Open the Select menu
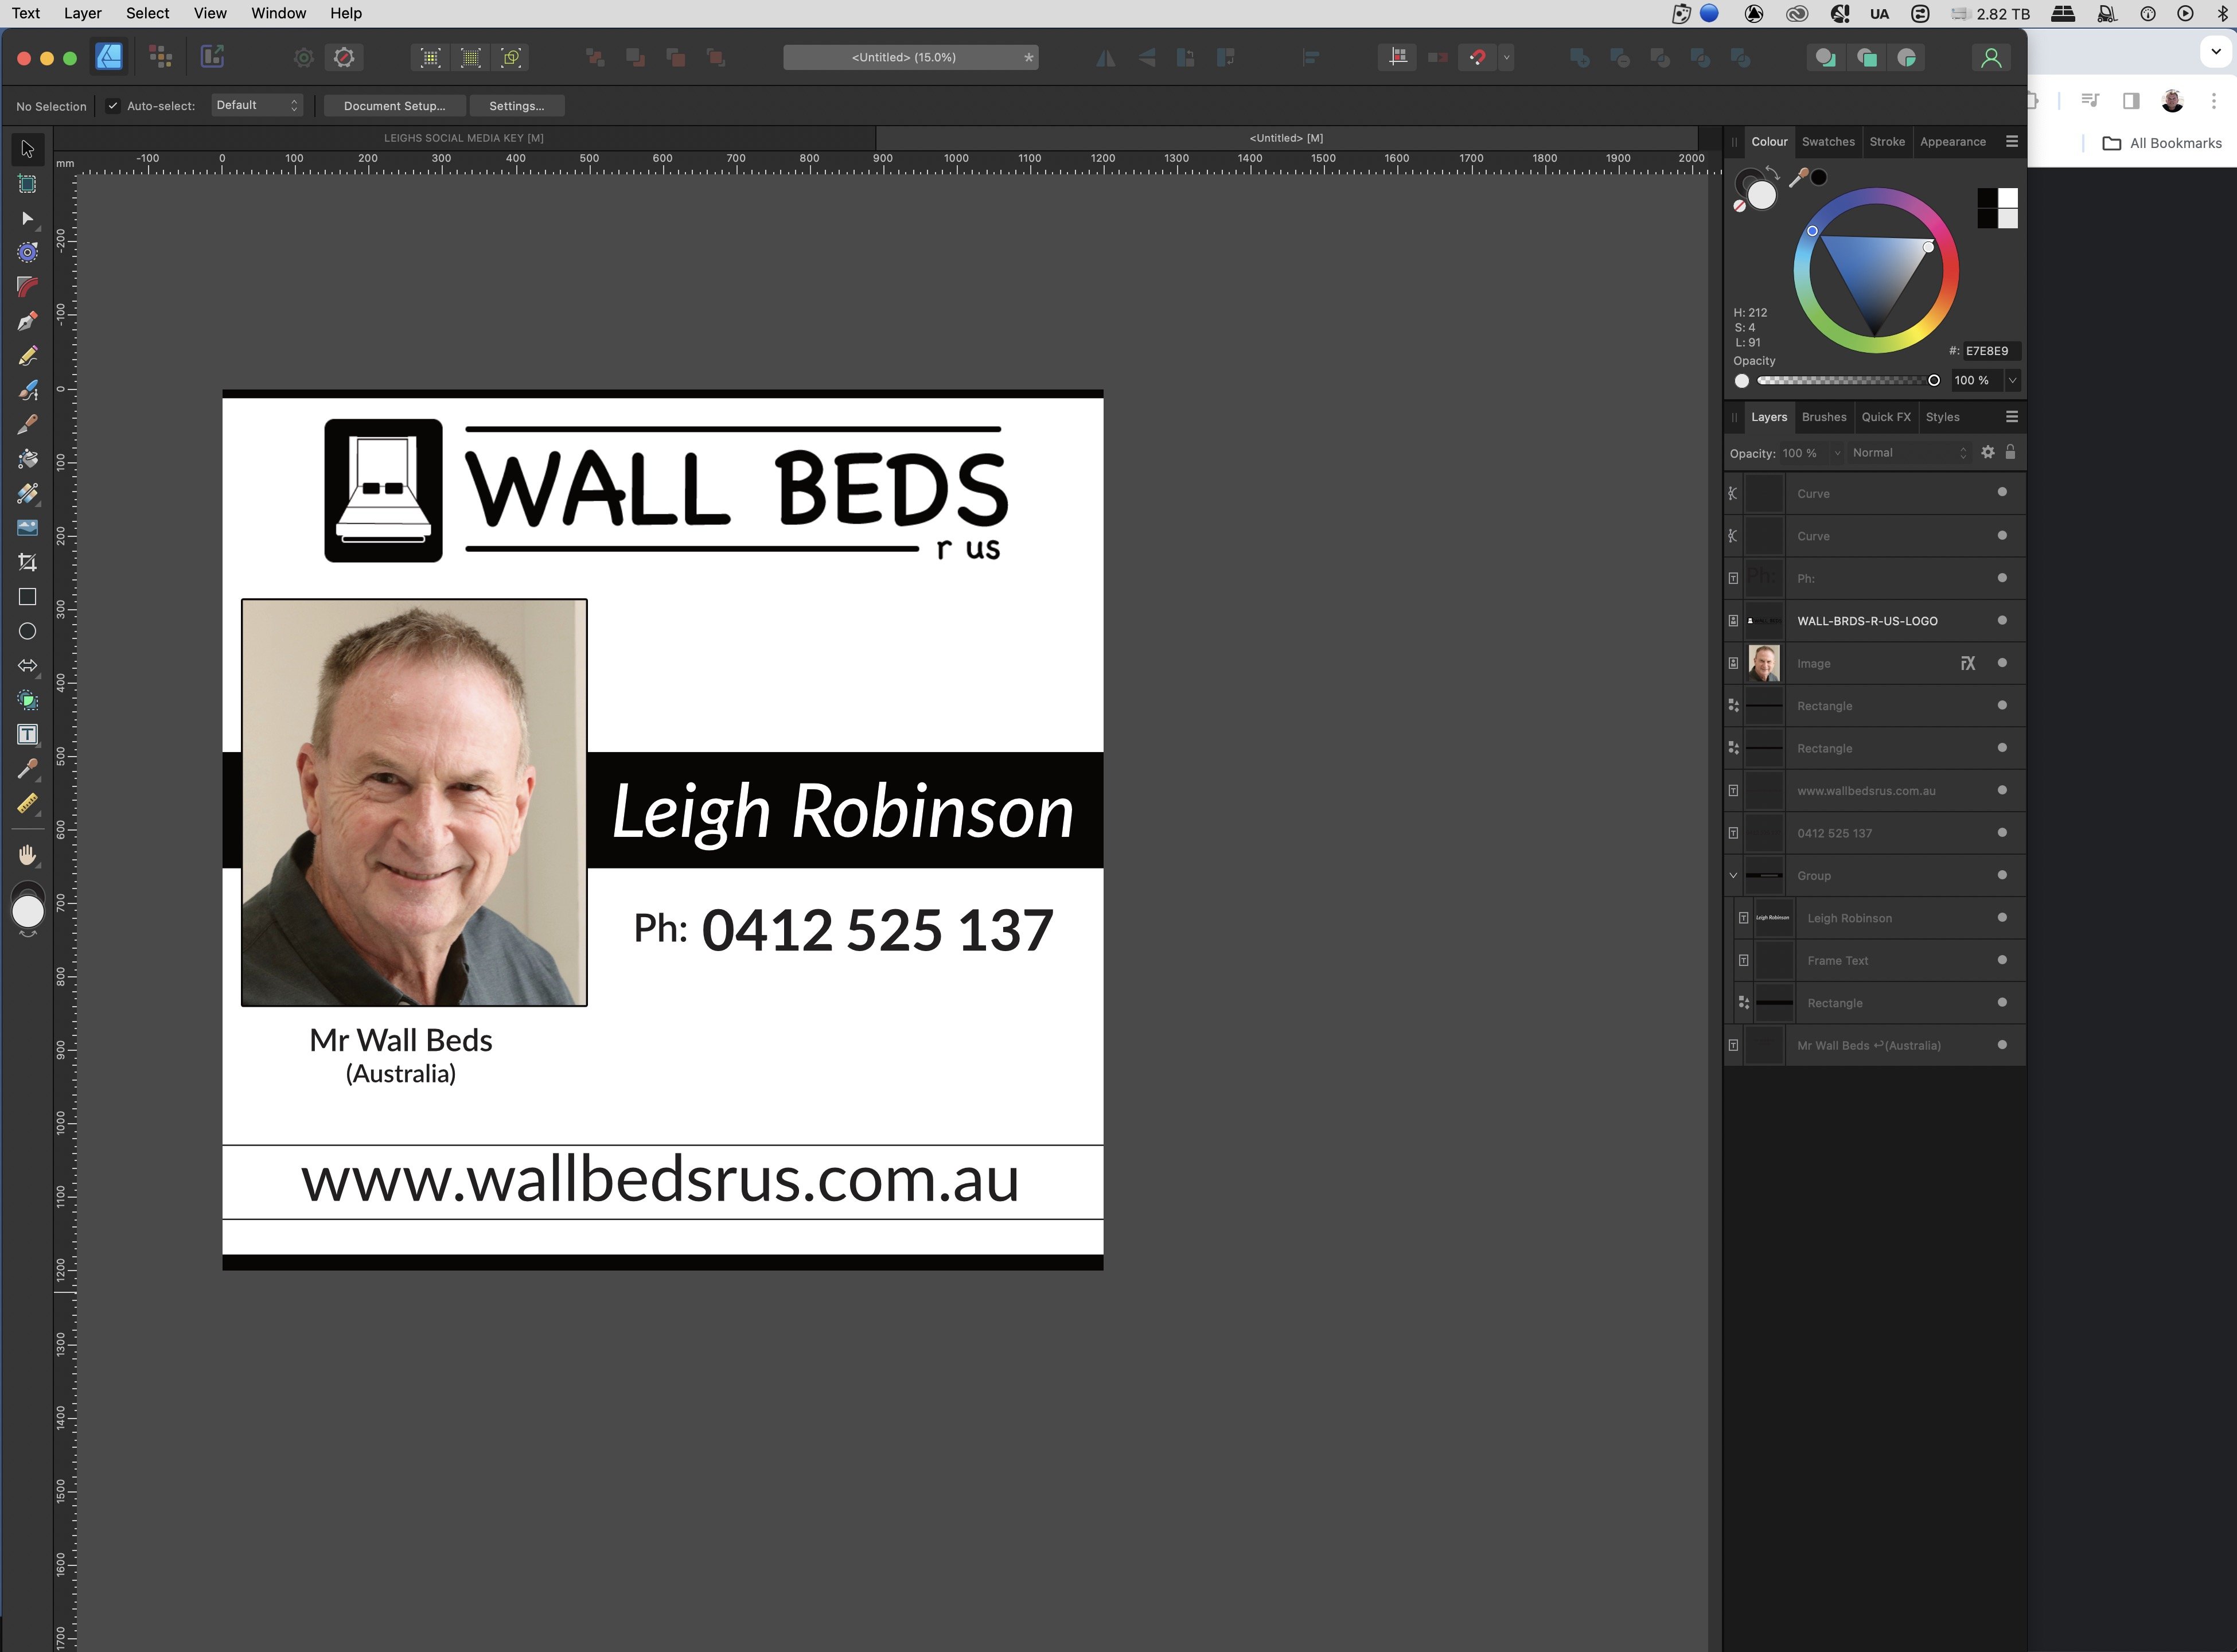 (148, 13)
